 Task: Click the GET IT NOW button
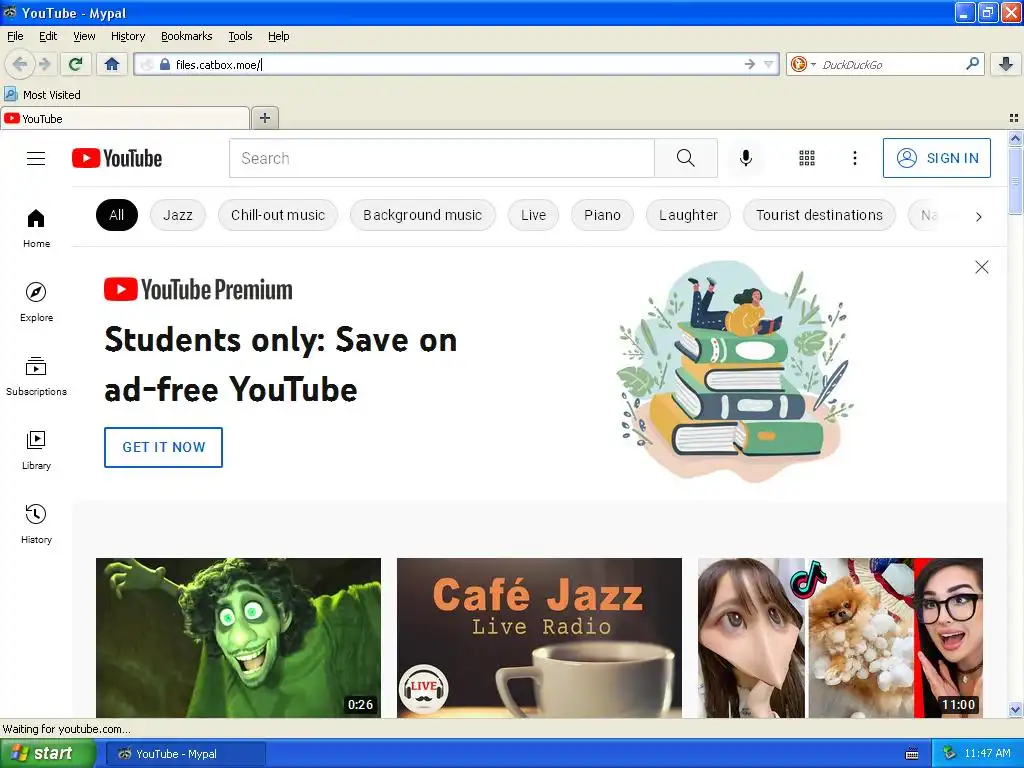tap(163, 447)
